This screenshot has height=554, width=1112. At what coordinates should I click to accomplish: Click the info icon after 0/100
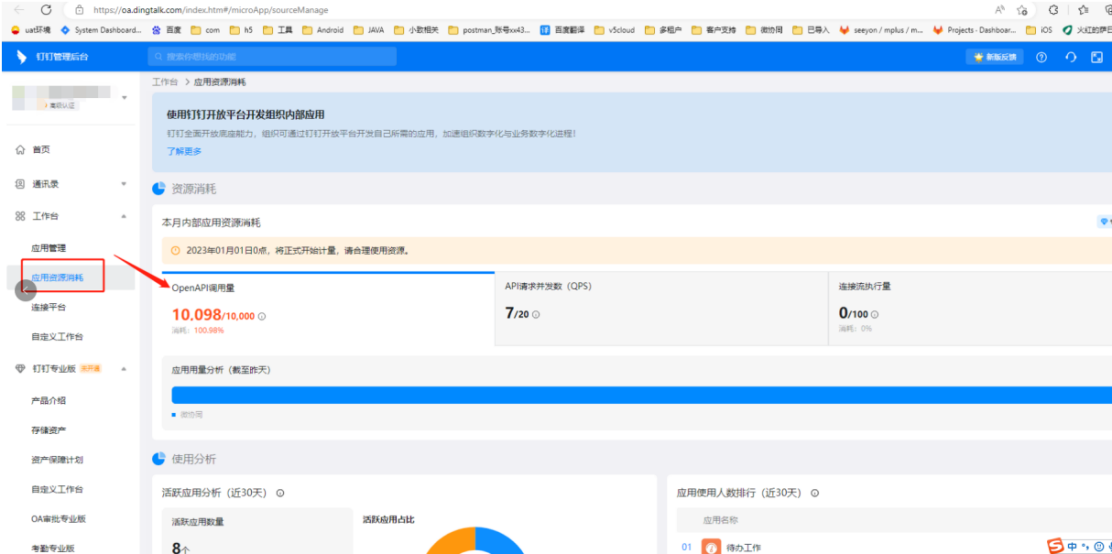point(874,314)
